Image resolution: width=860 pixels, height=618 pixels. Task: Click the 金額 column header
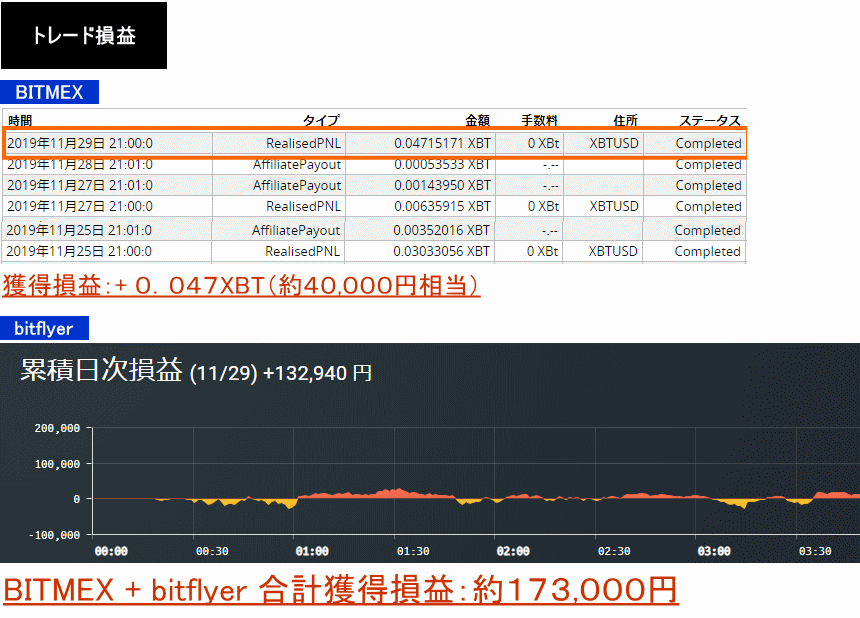pyautogui.click(x=477, y=120)
